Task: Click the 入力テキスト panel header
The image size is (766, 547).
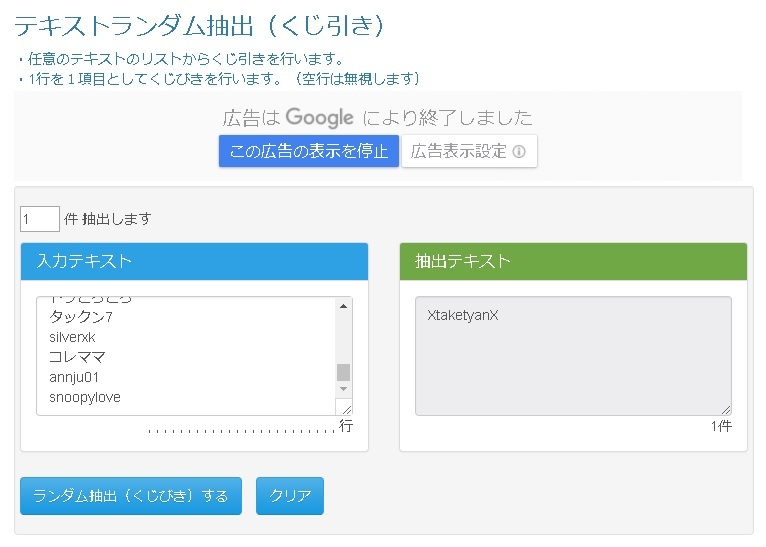Action: click(x=195, y=261)
